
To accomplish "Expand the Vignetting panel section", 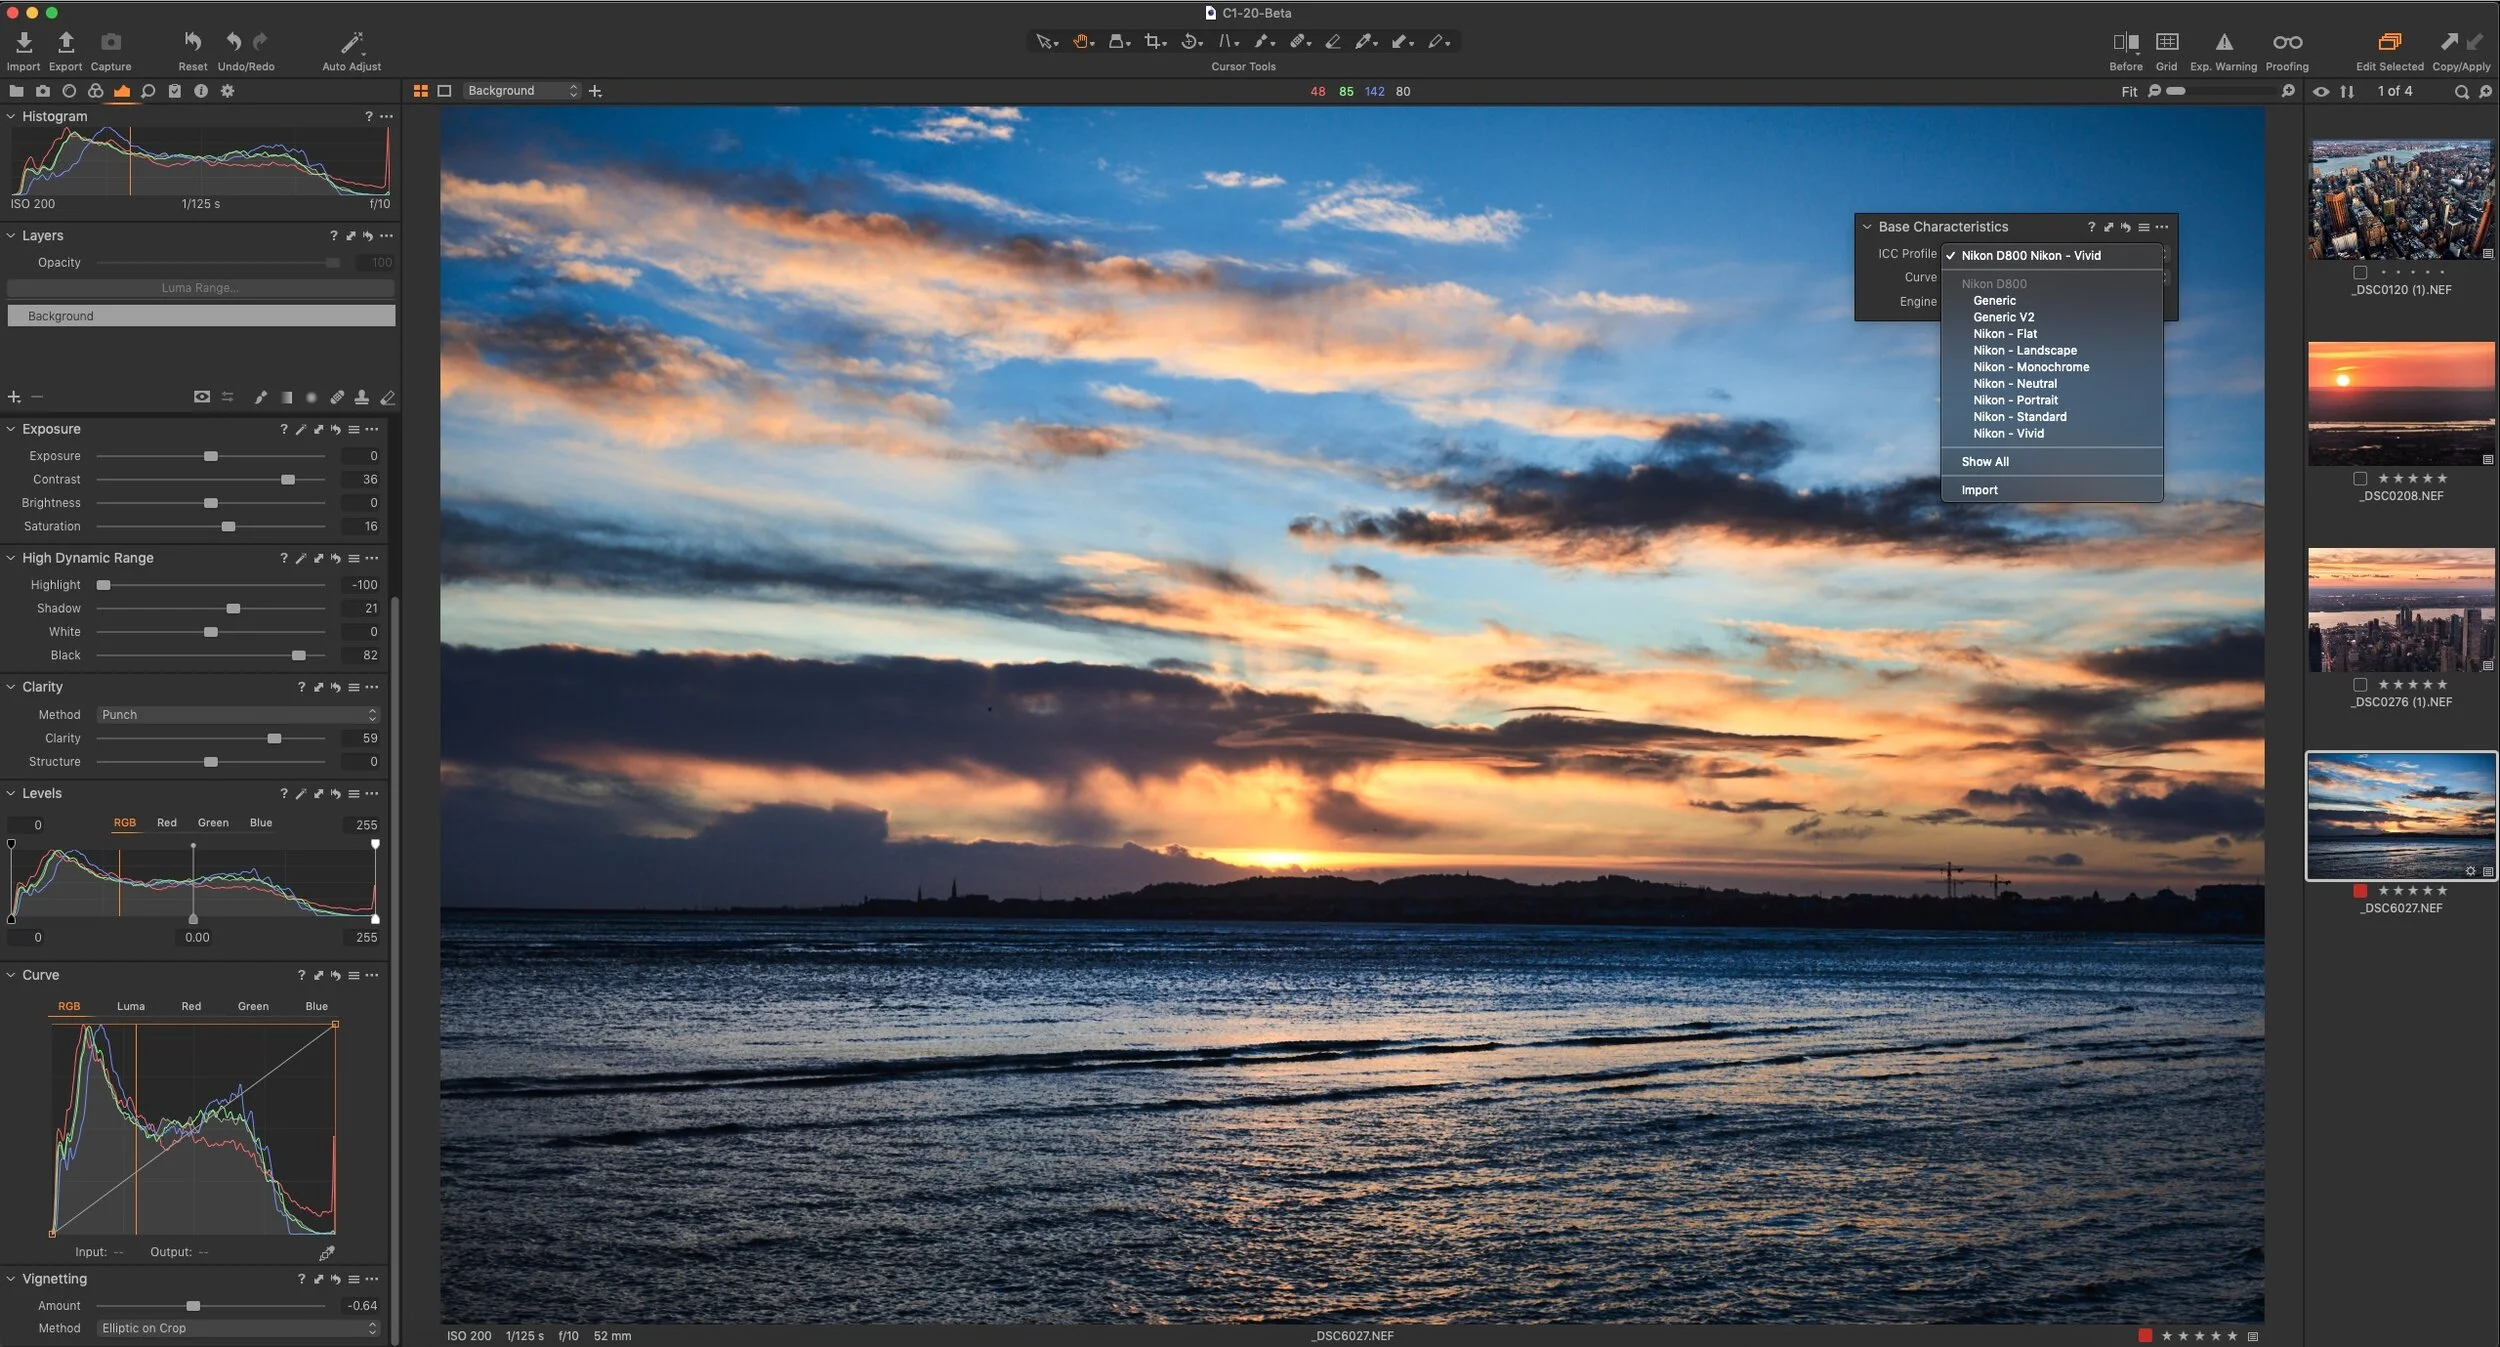I will (13, 1277).
